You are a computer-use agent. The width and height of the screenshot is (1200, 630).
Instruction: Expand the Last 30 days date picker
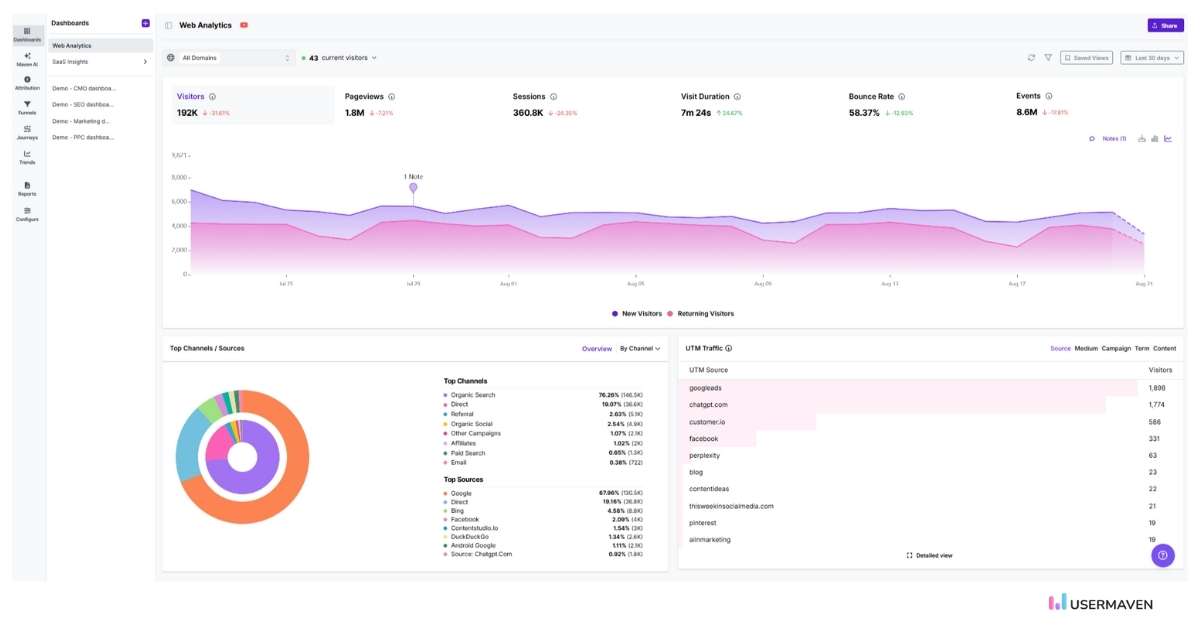point(1151,58)
